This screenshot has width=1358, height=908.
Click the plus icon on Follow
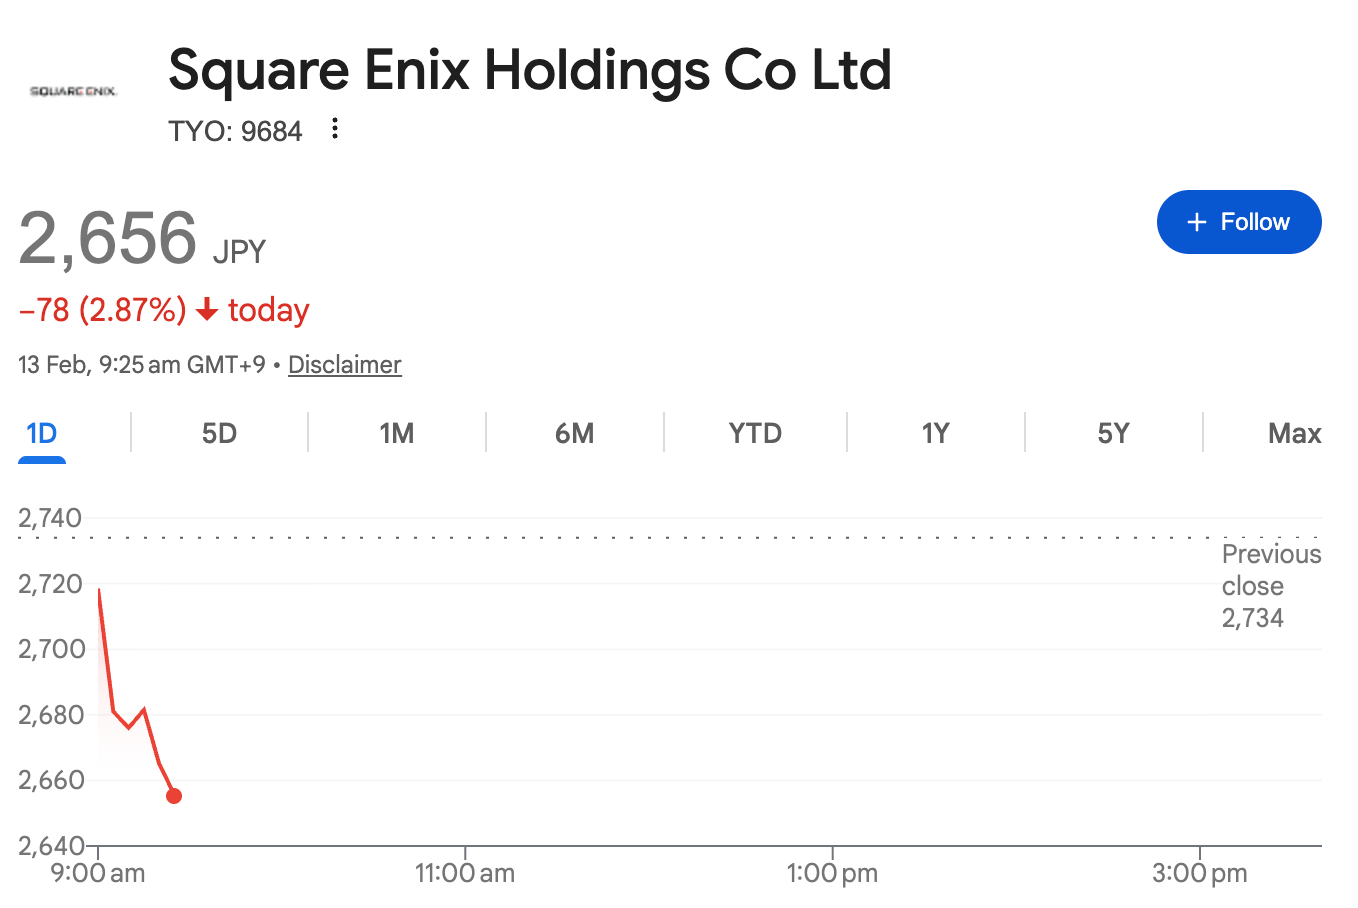point(1197,222)
